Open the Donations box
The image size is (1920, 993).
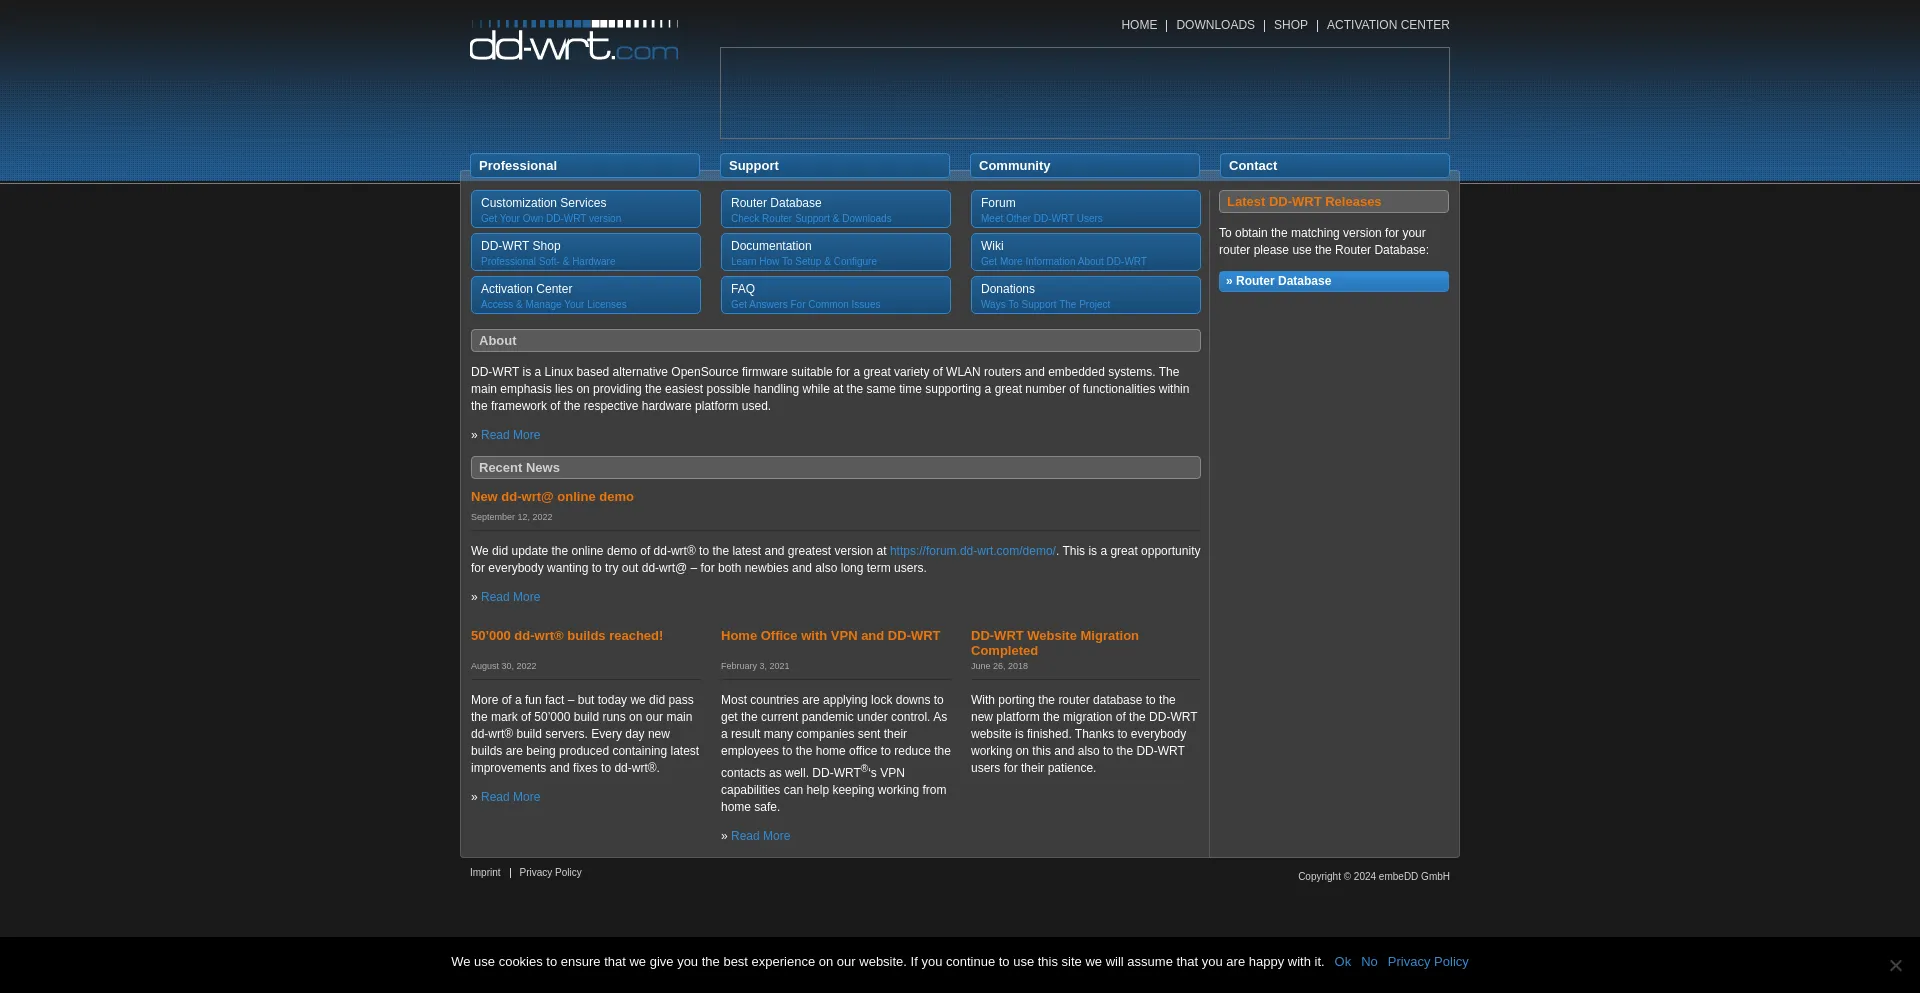(x=1086, y=295)
